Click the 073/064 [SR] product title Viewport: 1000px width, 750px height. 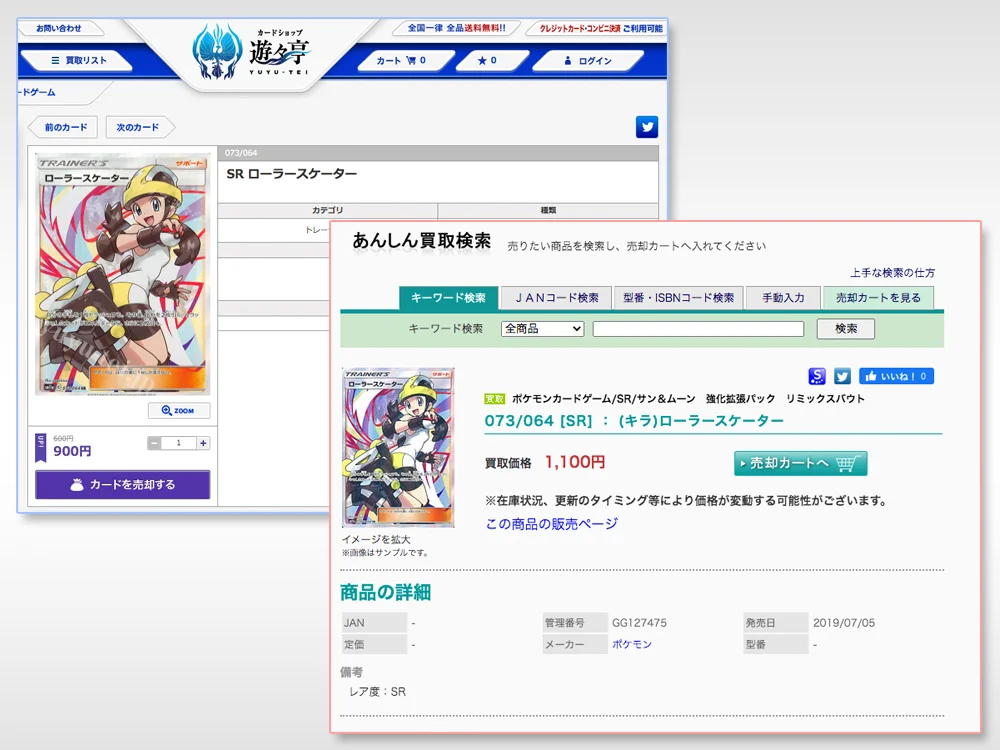tap(634, 421)
